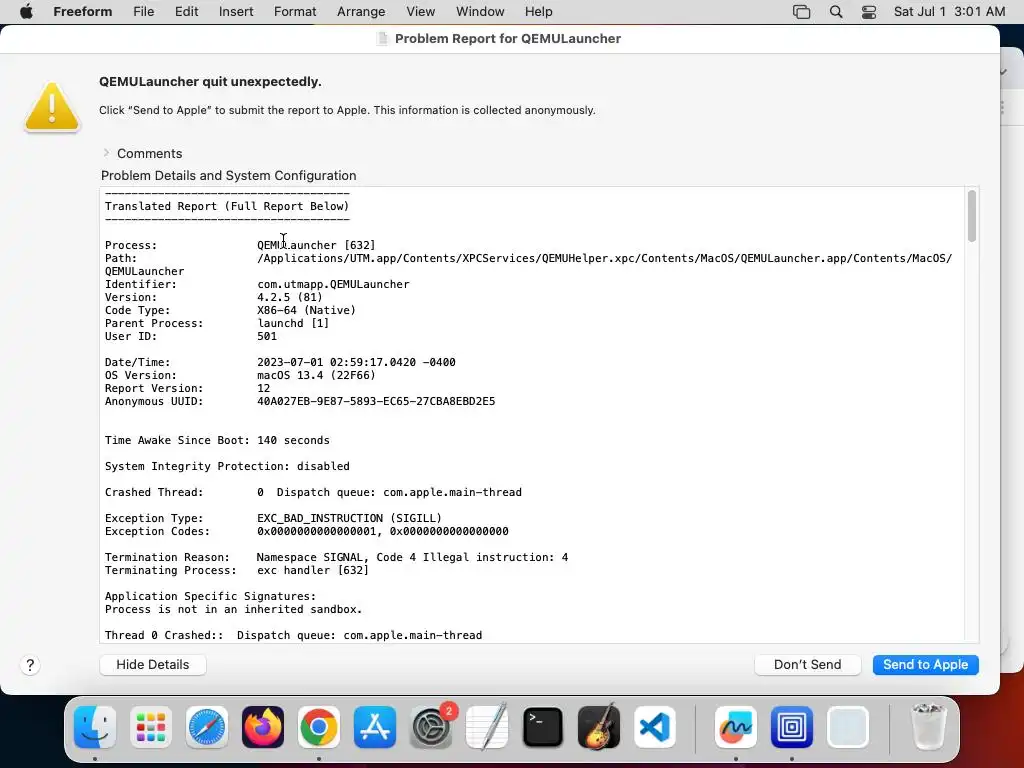
Task: Open the Window menu
Action: [480, 12]
